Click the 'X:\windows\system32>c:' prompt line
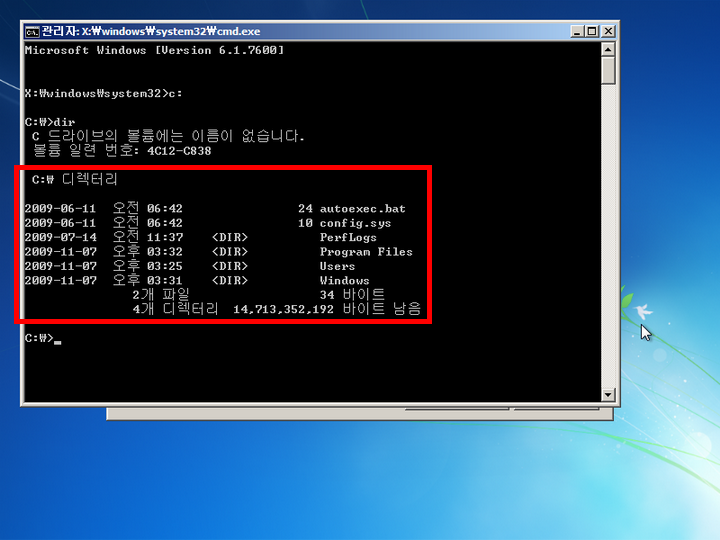This screenshot has width=720, height=540. (x=103, y=93)
